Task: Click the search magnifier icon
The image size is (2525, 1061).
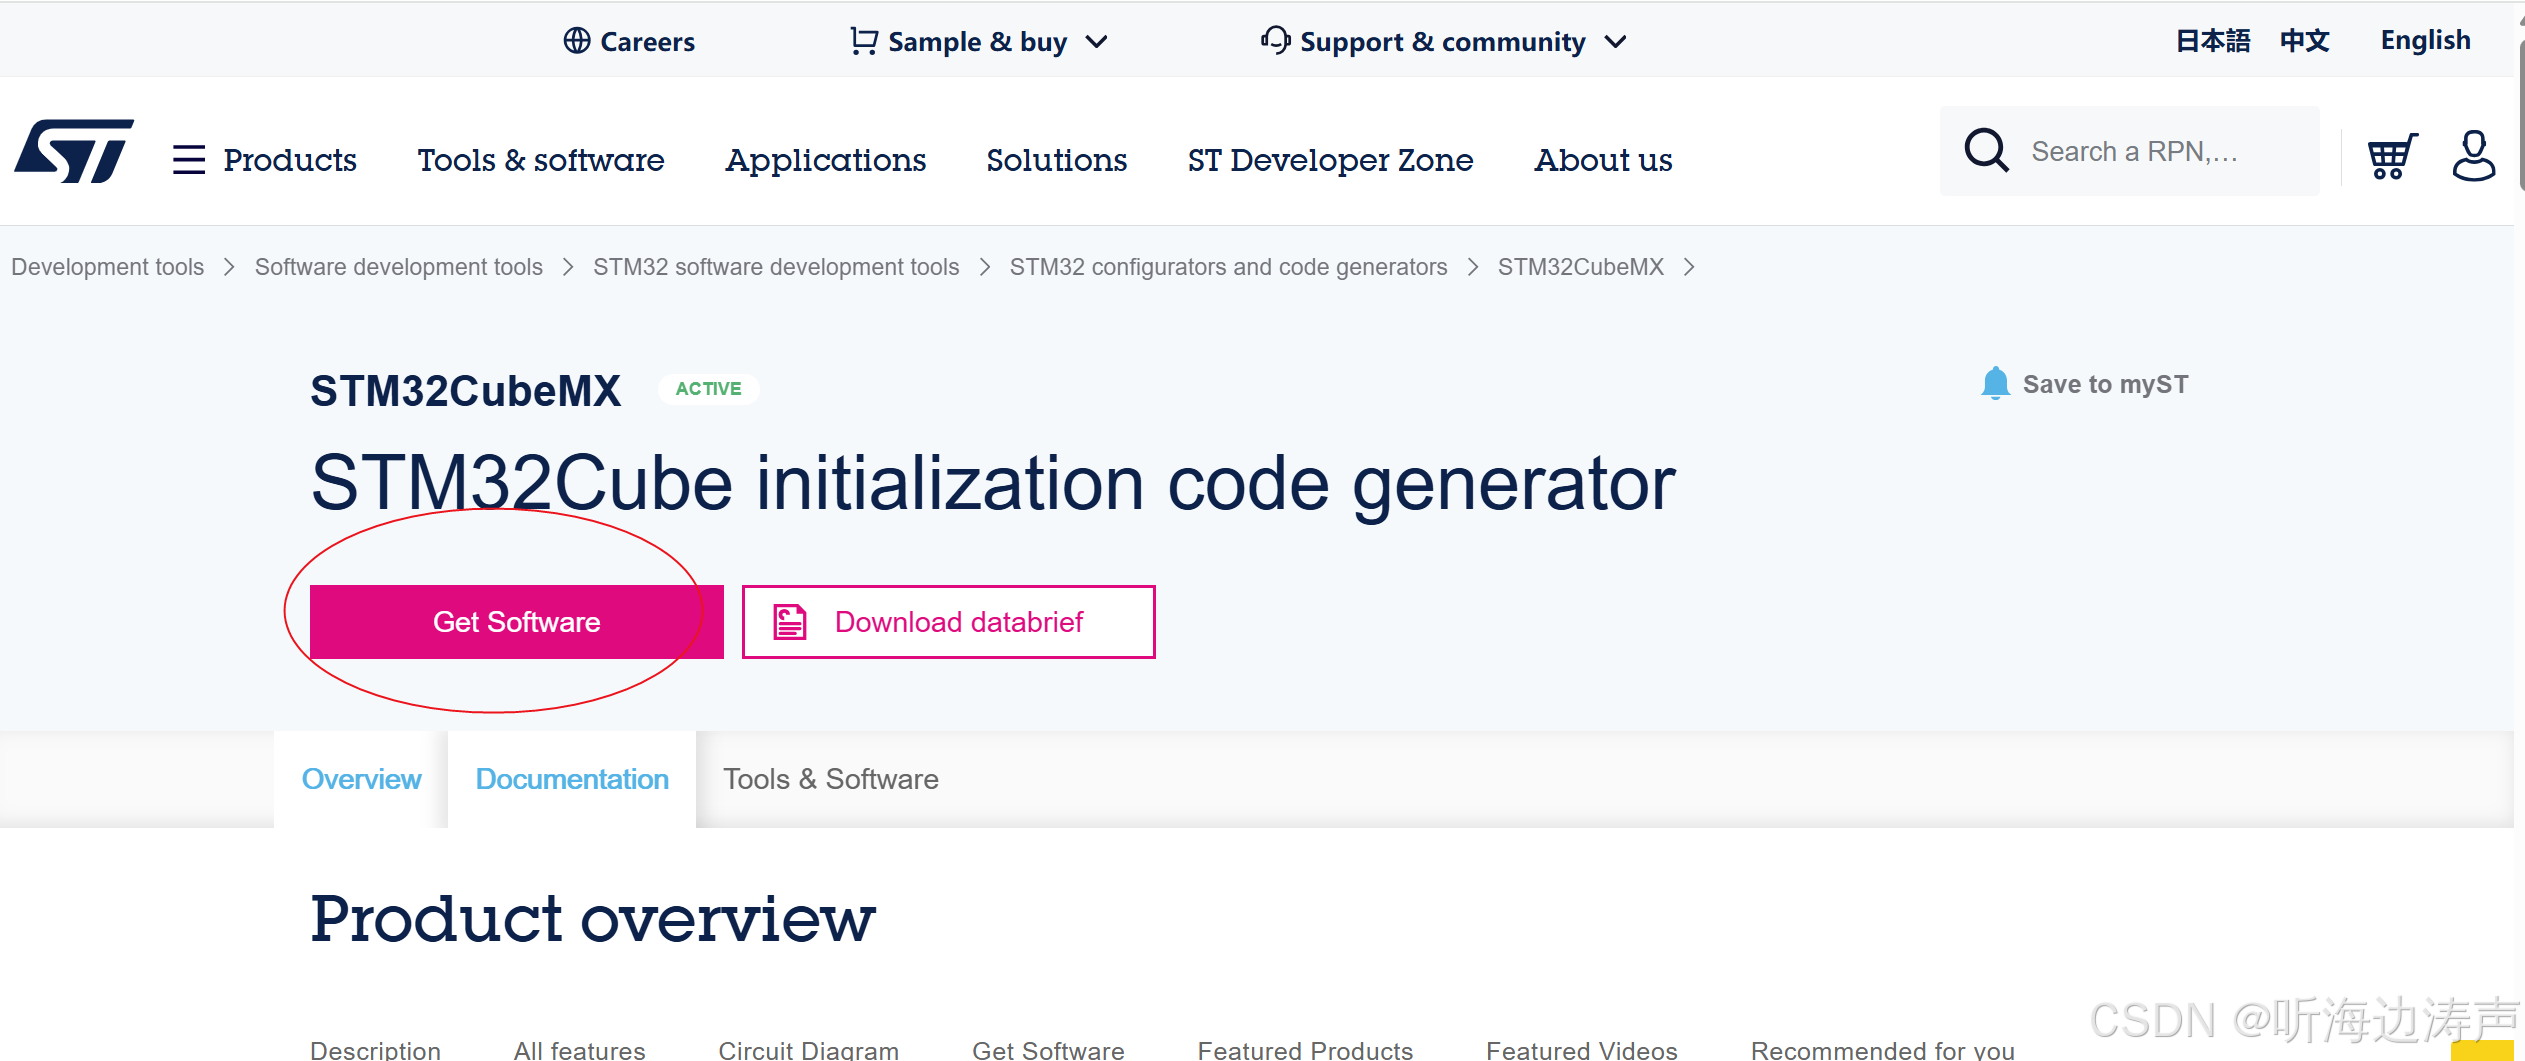Action: coord(1986,151)
